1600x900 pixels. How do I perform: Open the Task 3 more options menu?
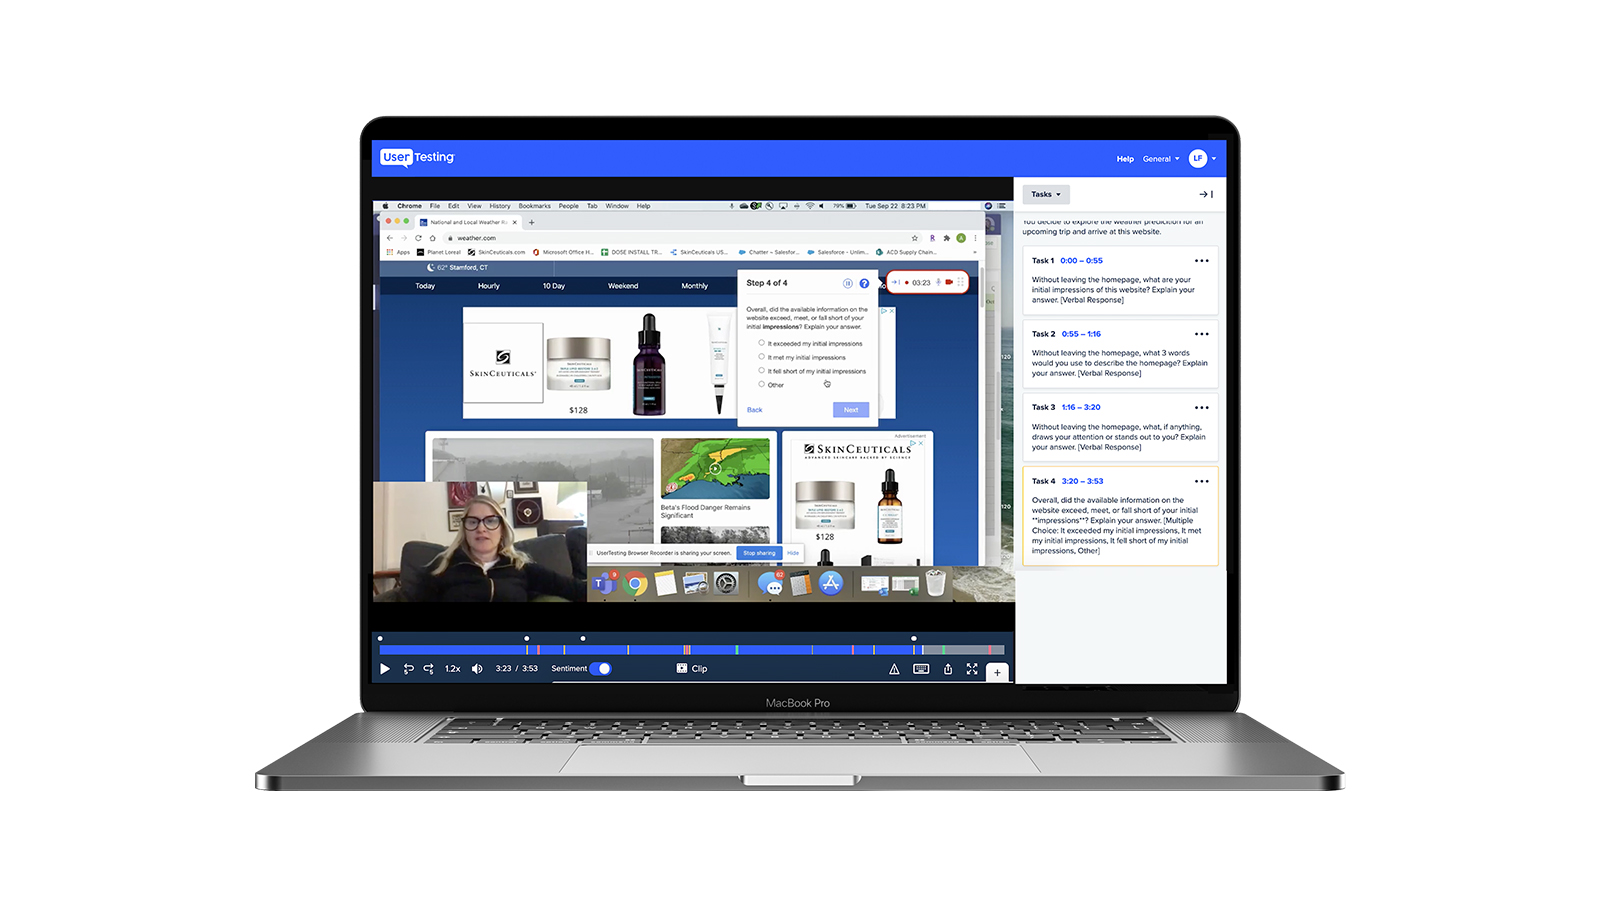tap(1202, 407)
